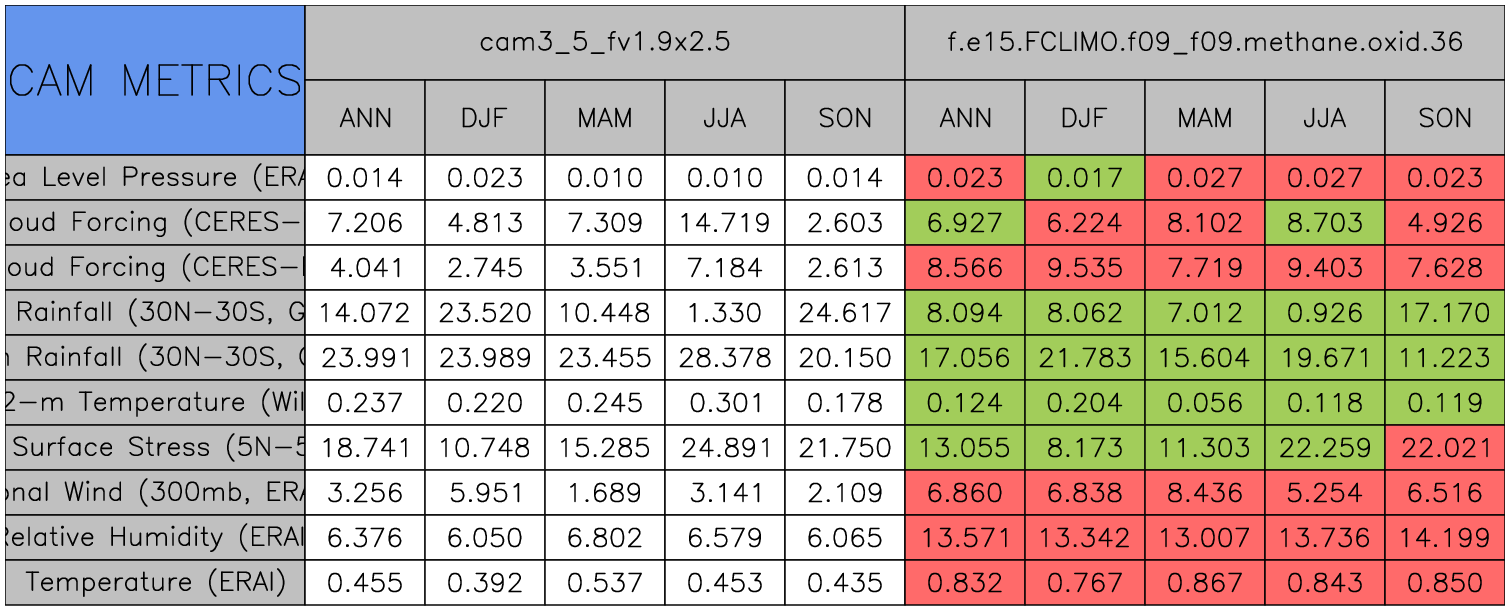
Task: Select the cam3_5_fv1.9x2.5 group header
Action: point(604,42)
